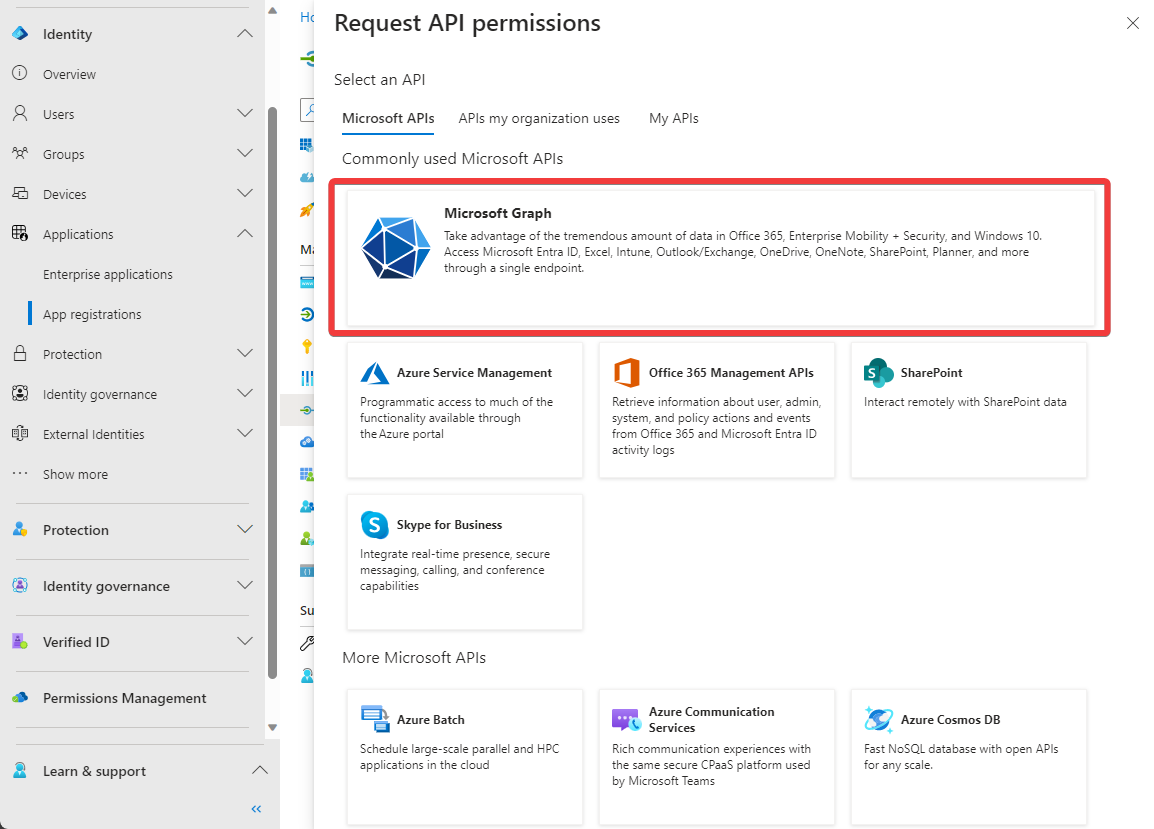The image size is (1154, 829).
Task: Collapse the Applications chevron
Action: pyautogui.click(x=245, y=233)
